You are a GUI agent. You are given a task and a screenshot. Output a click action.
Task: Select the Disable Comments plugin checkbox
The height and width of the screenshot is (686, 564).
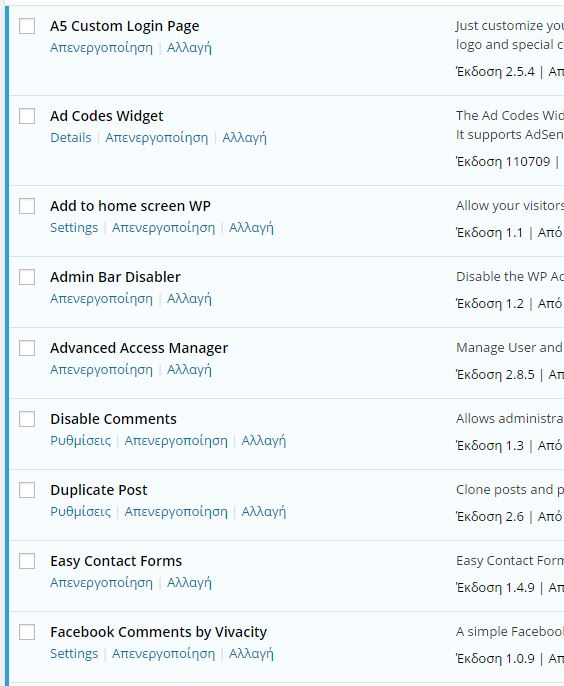pyautogui.click(x=27, y=419)
